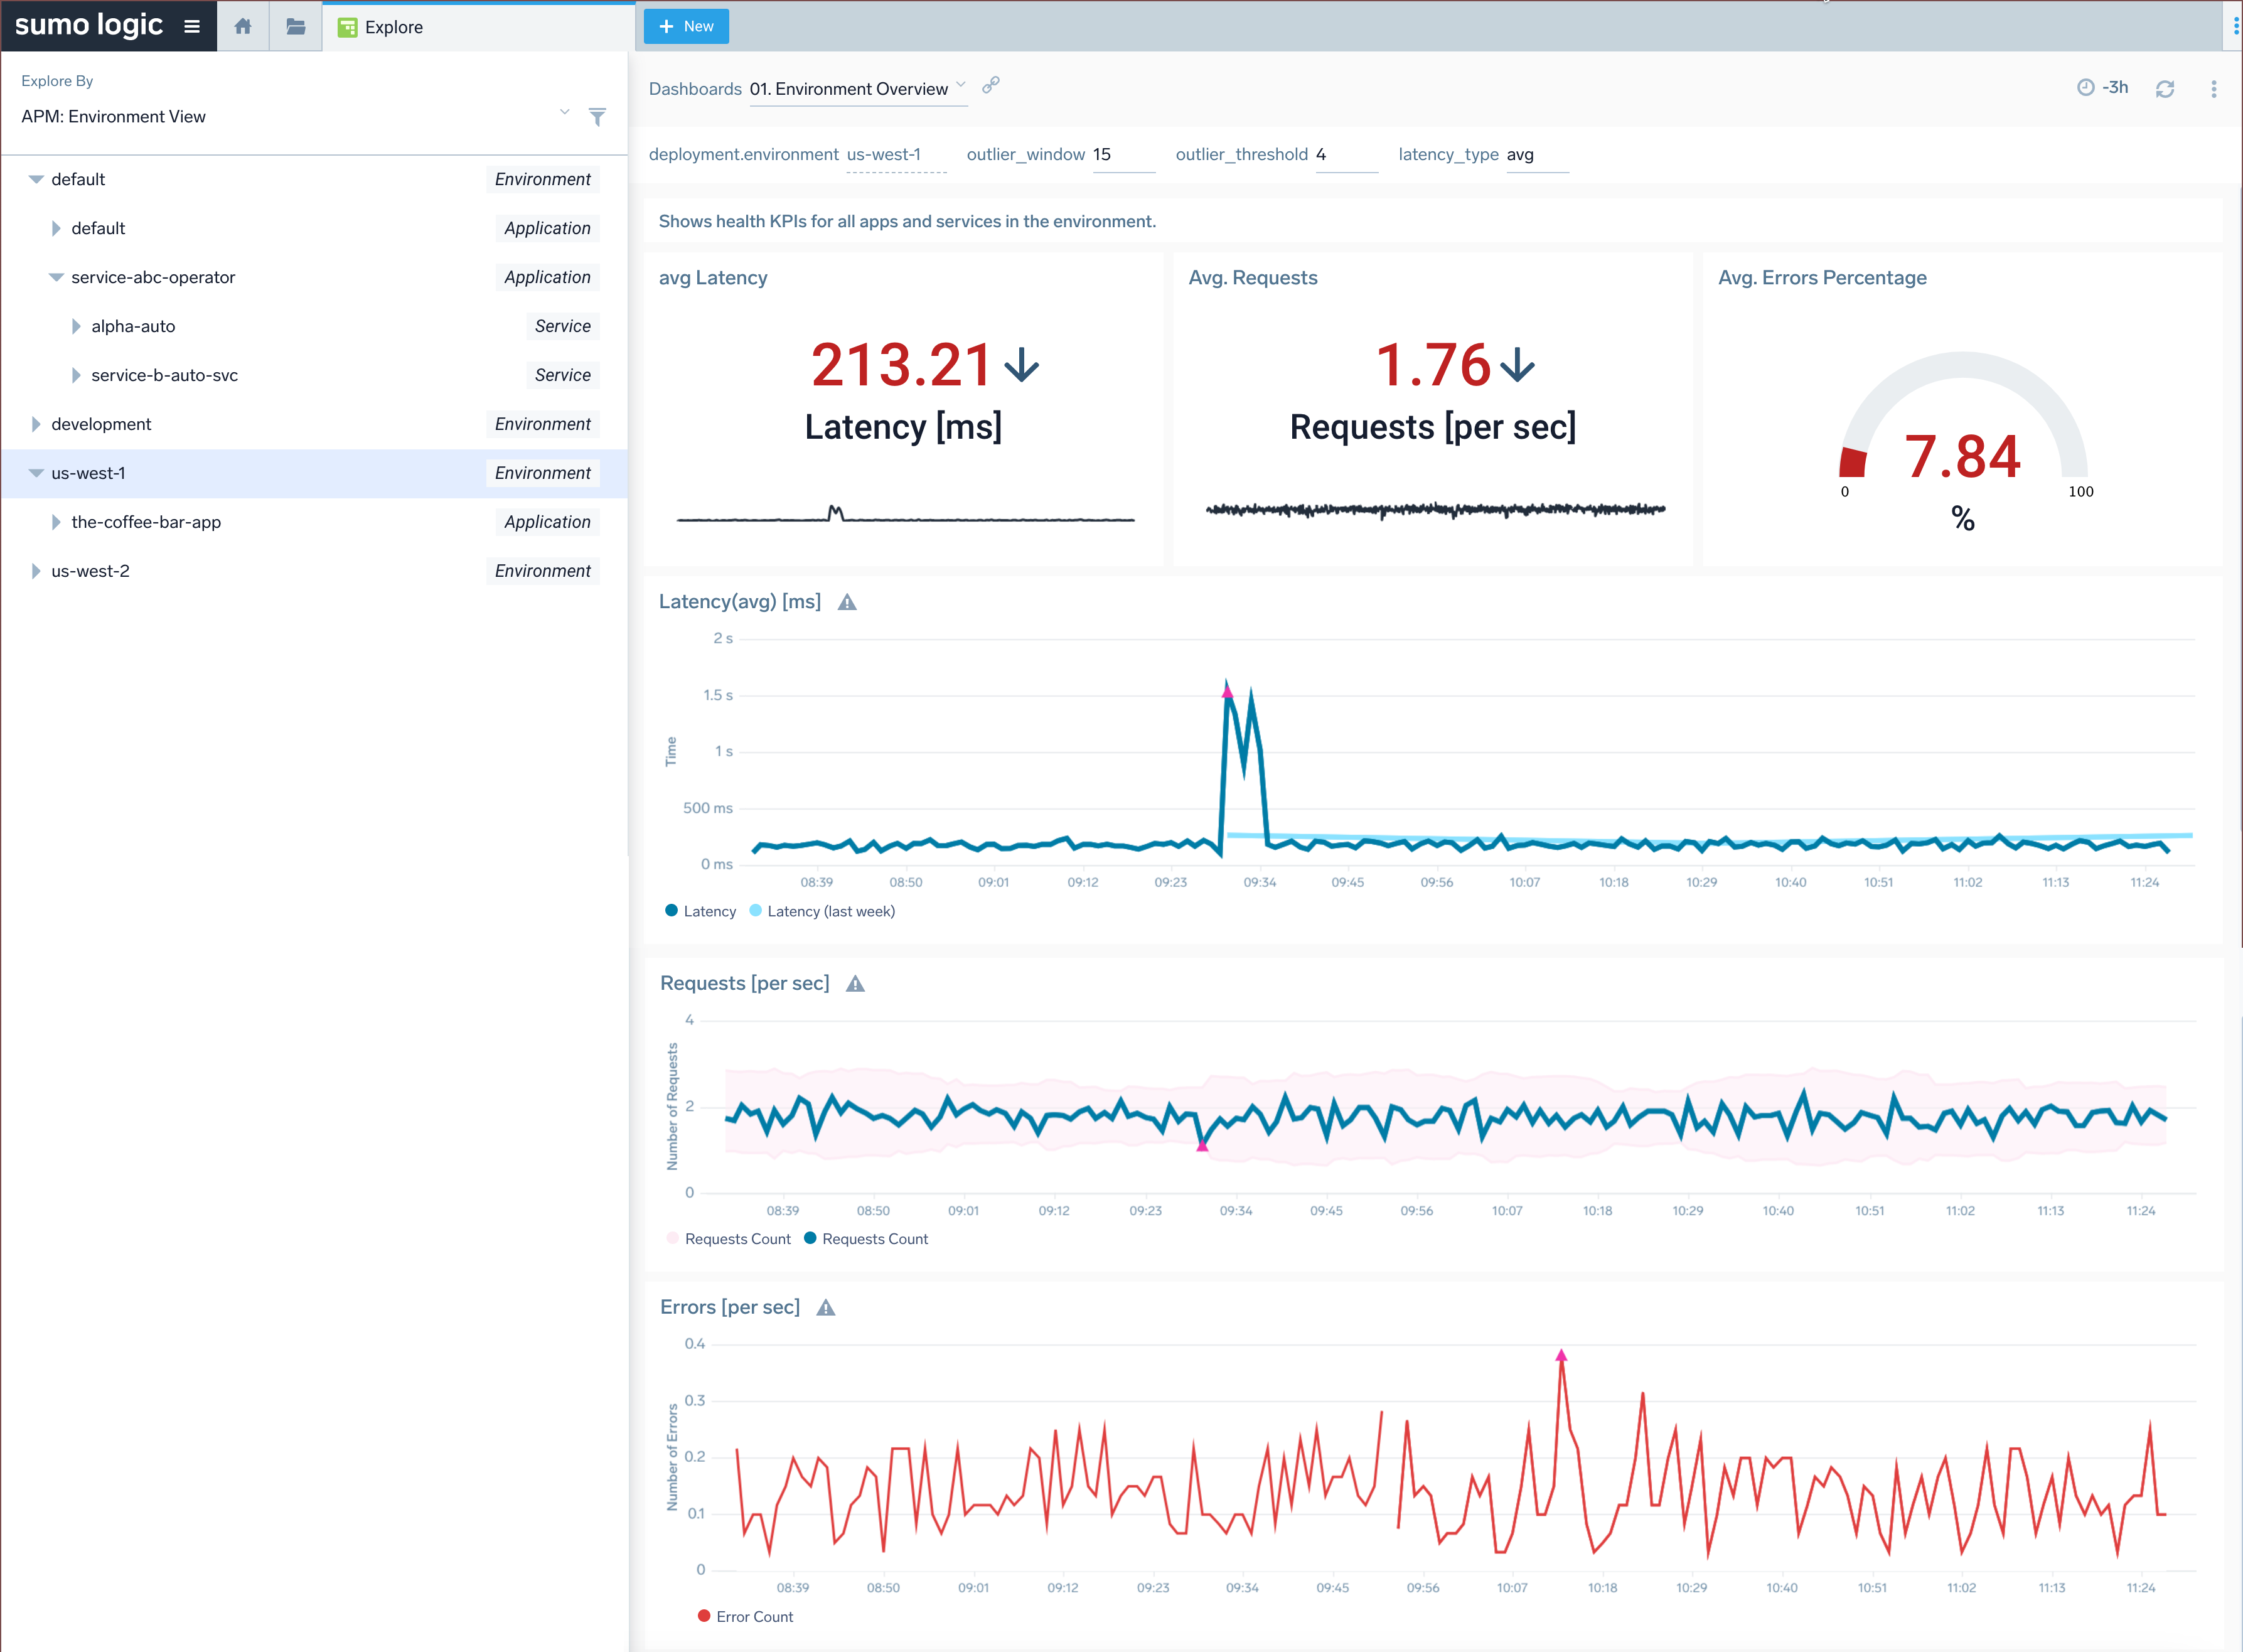This screenshot has width=2243, height=1652.
Task: Select service-b-auto-svc in the tree
Action: (x=165, y=375)
